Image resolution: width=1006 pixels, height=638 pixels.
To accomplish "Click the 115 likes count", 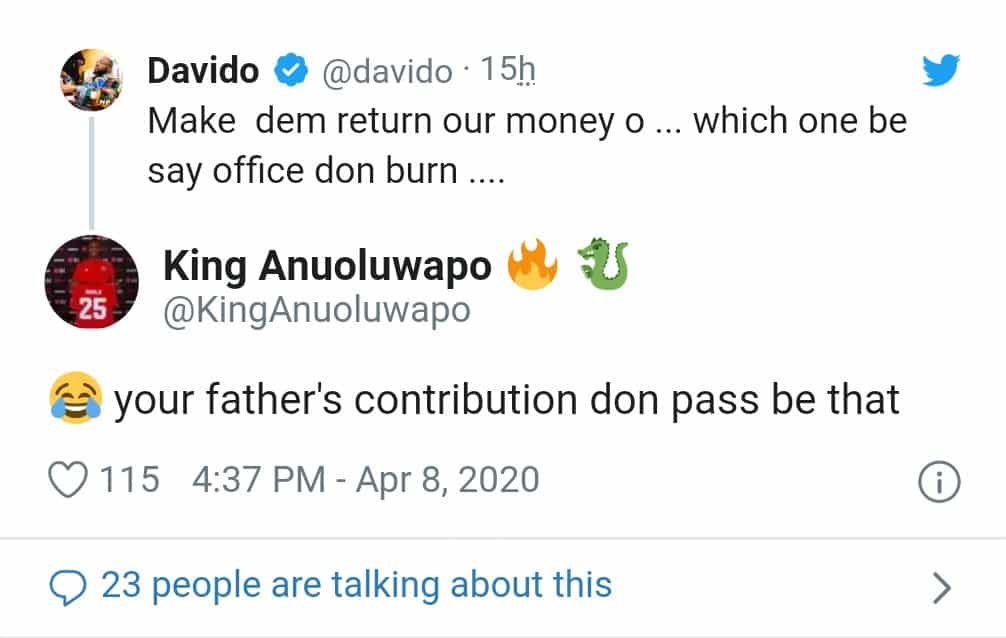I will 130,480.
